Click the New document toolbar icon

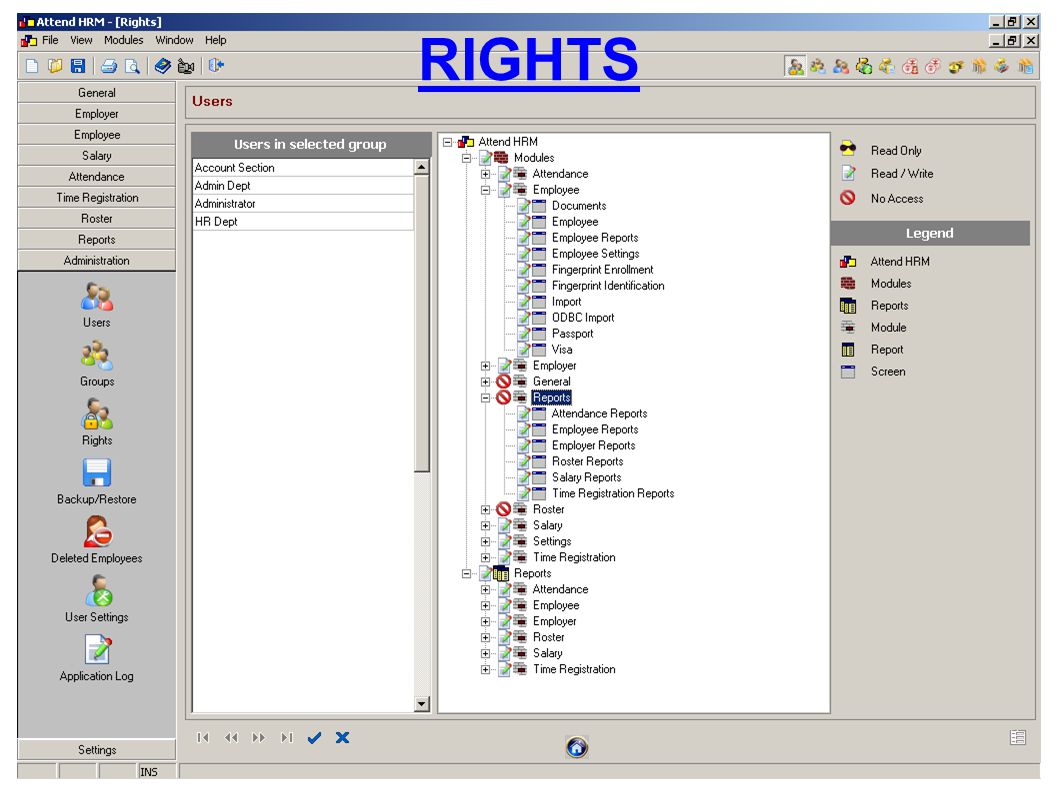(32, 66)
